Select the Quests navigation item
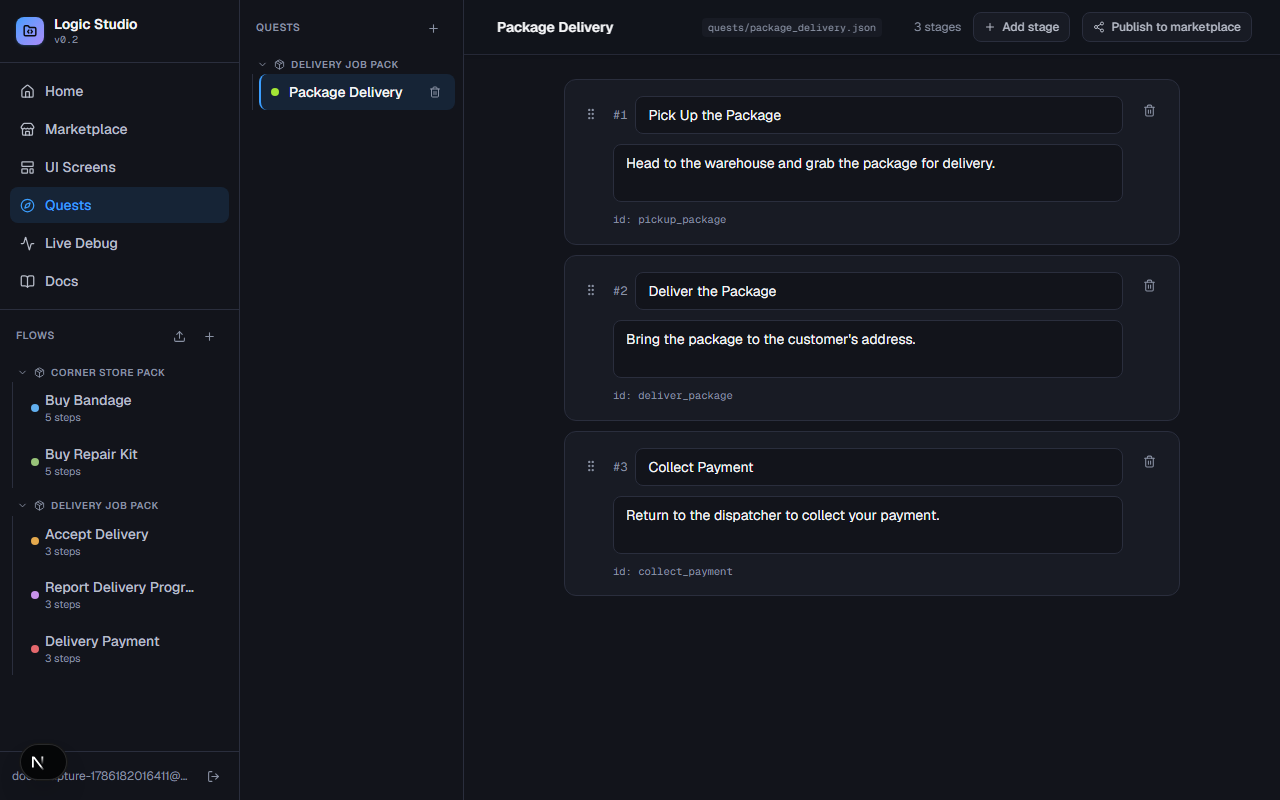The width and height of the screenshot is (1280, 800). (x=120, y=205)
